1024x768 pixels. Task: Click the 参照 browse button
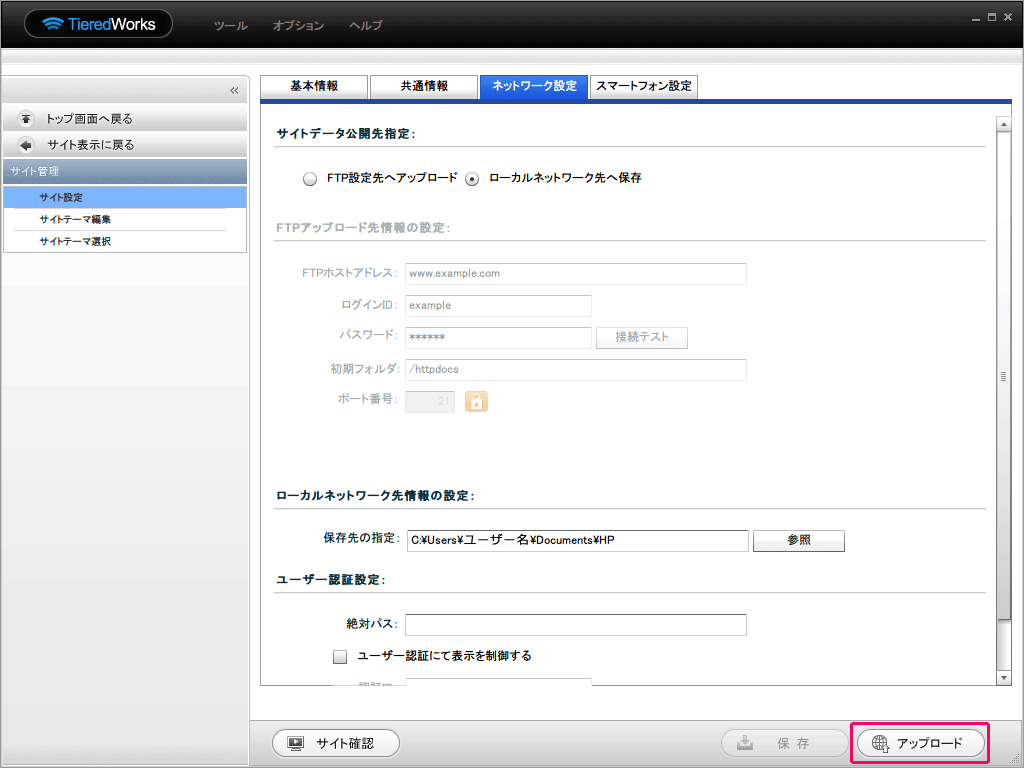(798, 541)
